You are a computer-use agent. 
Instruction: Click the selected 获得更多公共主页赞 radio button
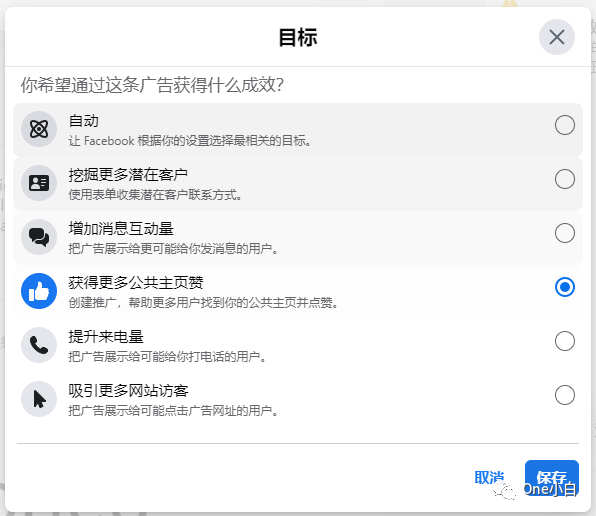tap(564, 287)
